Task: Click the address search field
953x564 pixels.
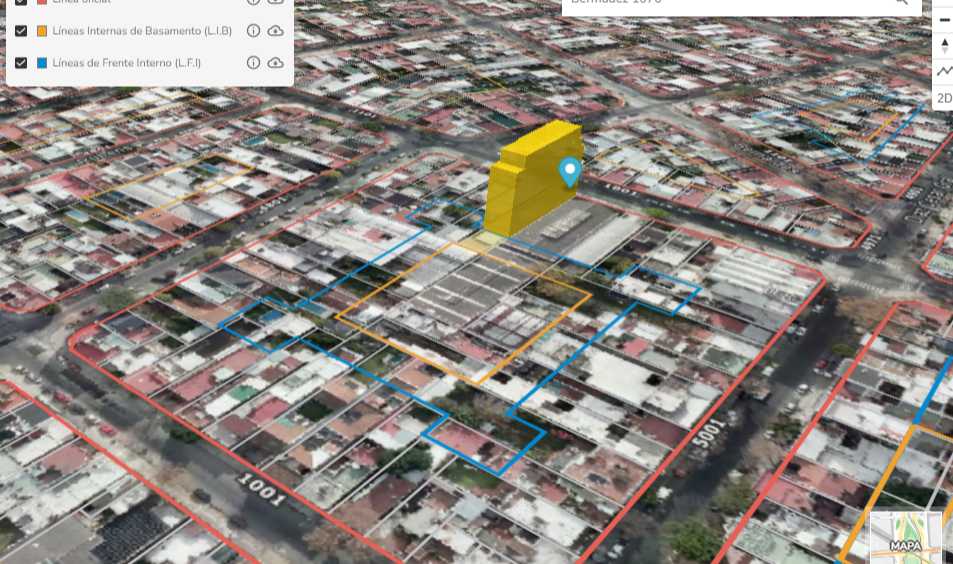Action: [741, 5]
